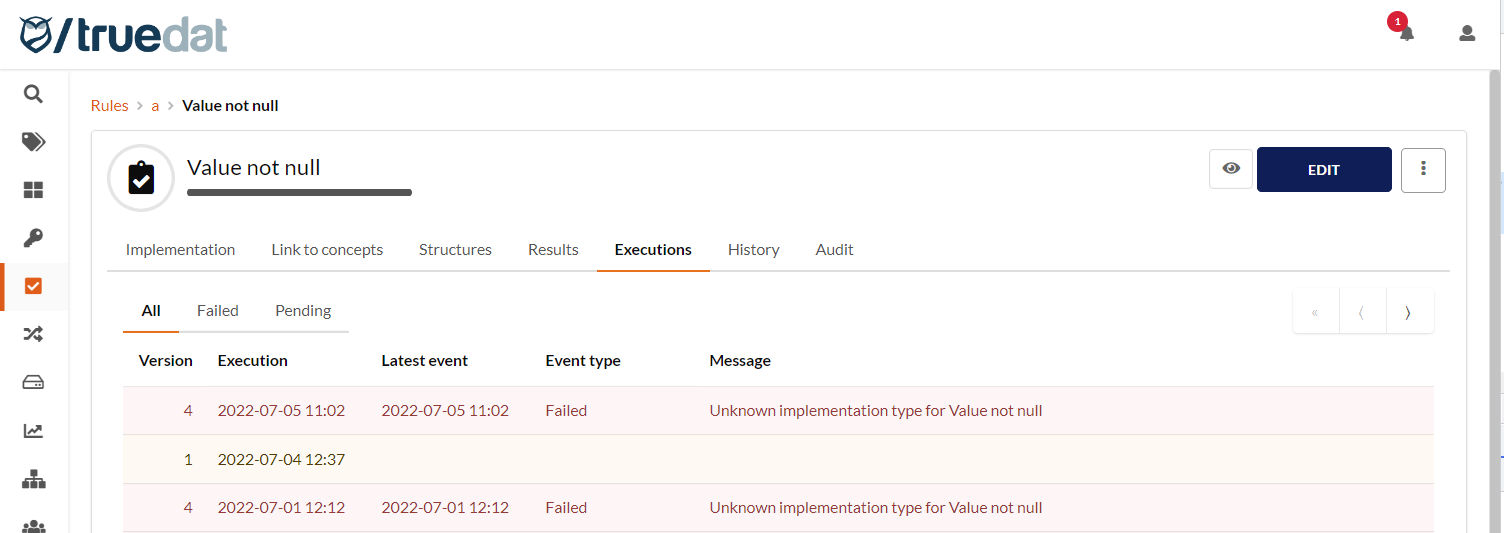The width and height of the screenshot is (1504, 533).
Task: Toggle the eye visibility button
Action: pyautogui.click(x=1231, y=169)
